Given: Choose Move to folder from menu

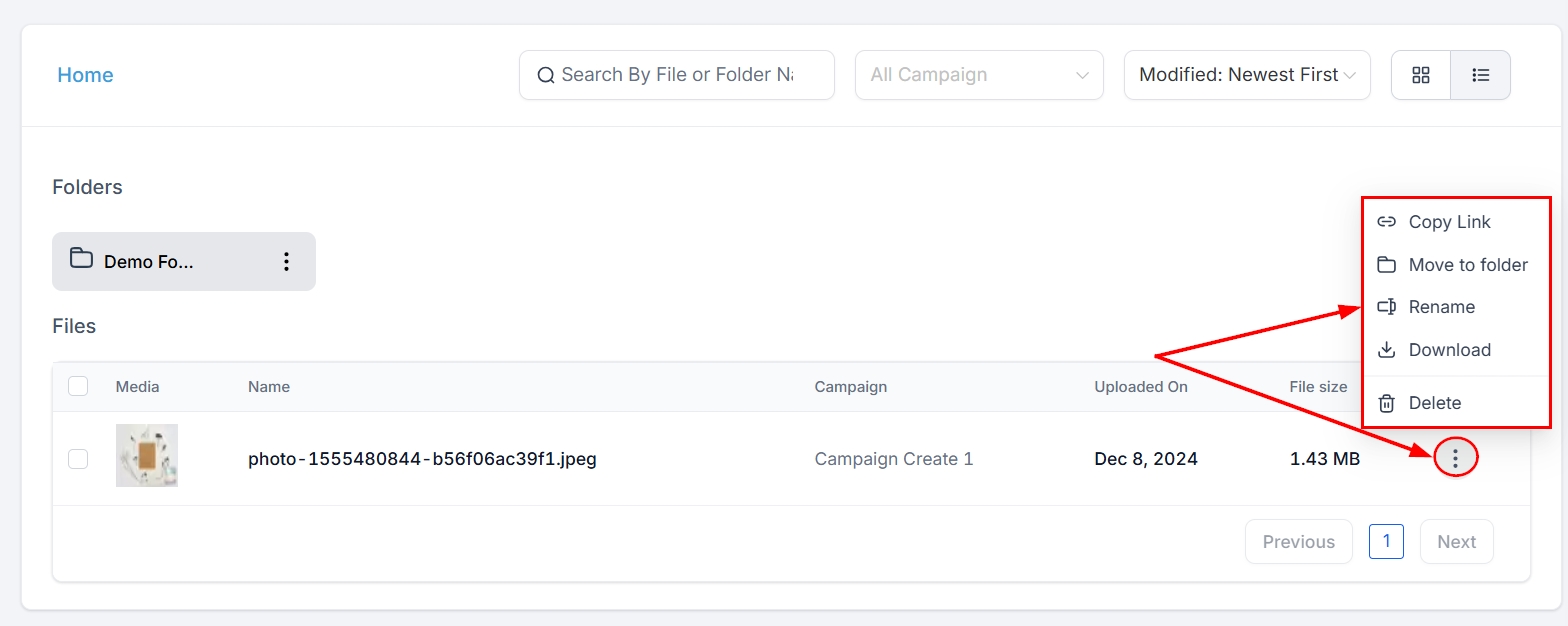Looking at the screenshot, I should 1467,265.
